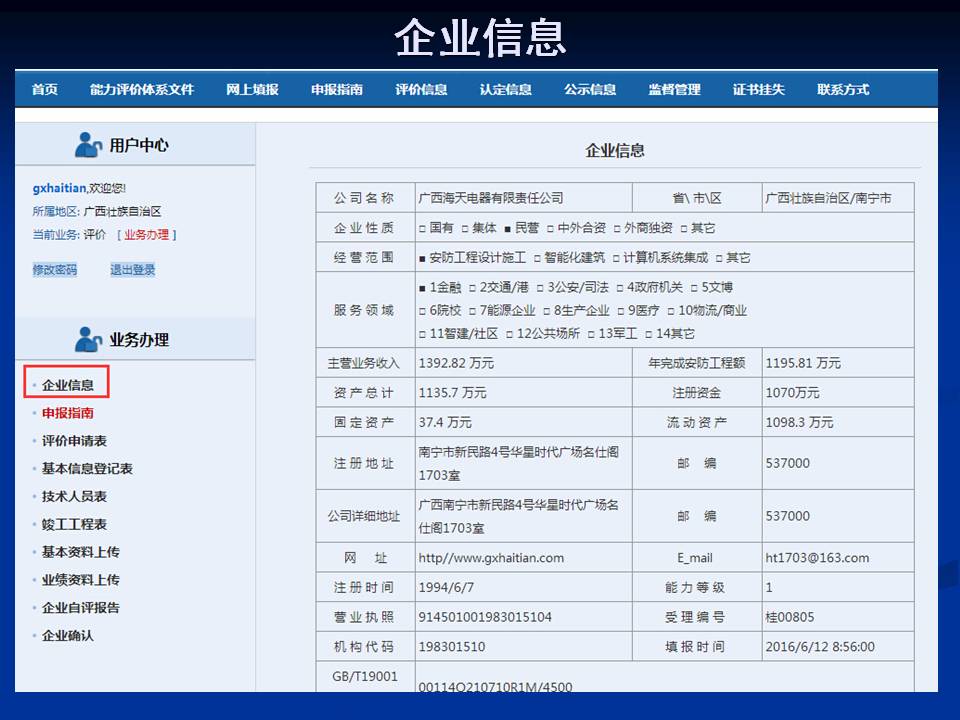960x720 pixels.
Task: Check the 集体 checkbox
Action: click(465, 229)
